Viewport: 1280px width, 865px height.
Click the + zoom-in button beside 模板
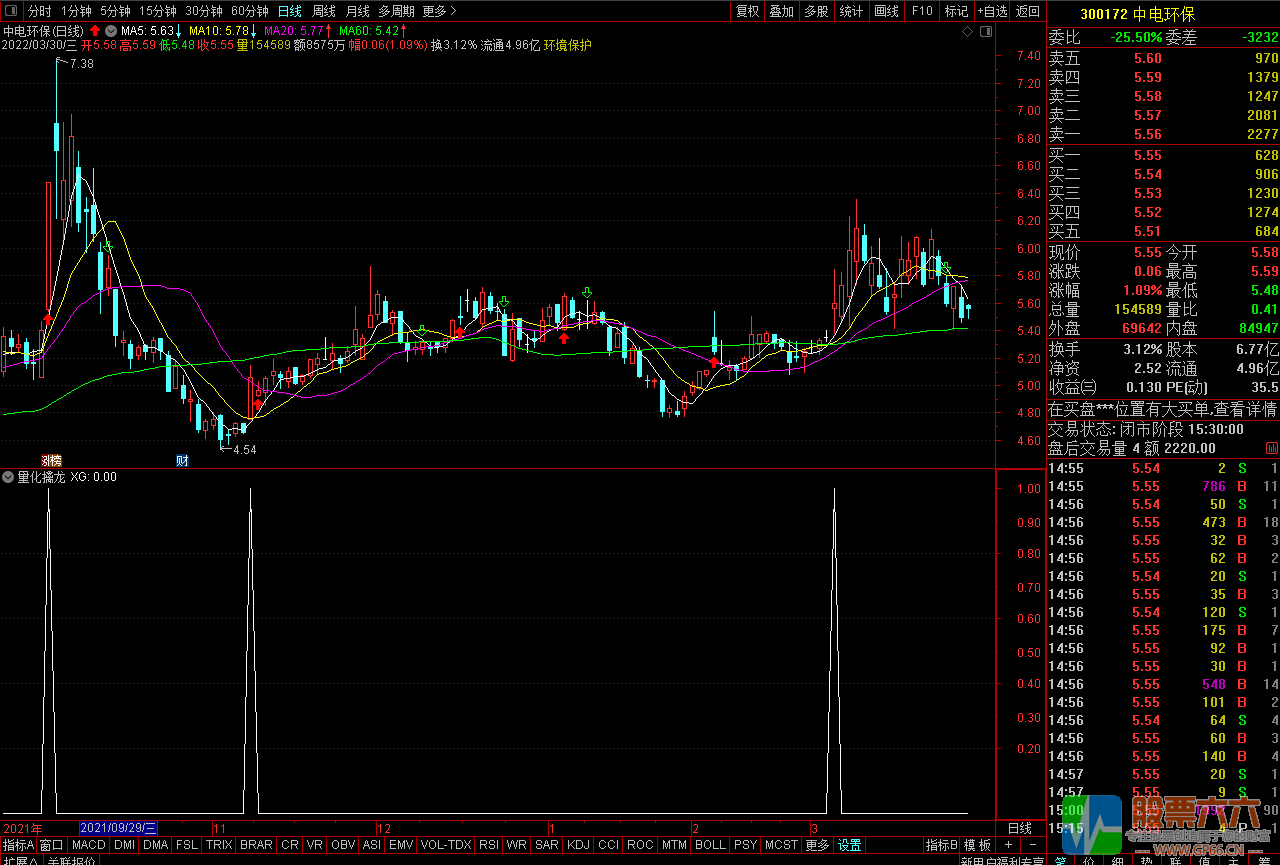1008,845
